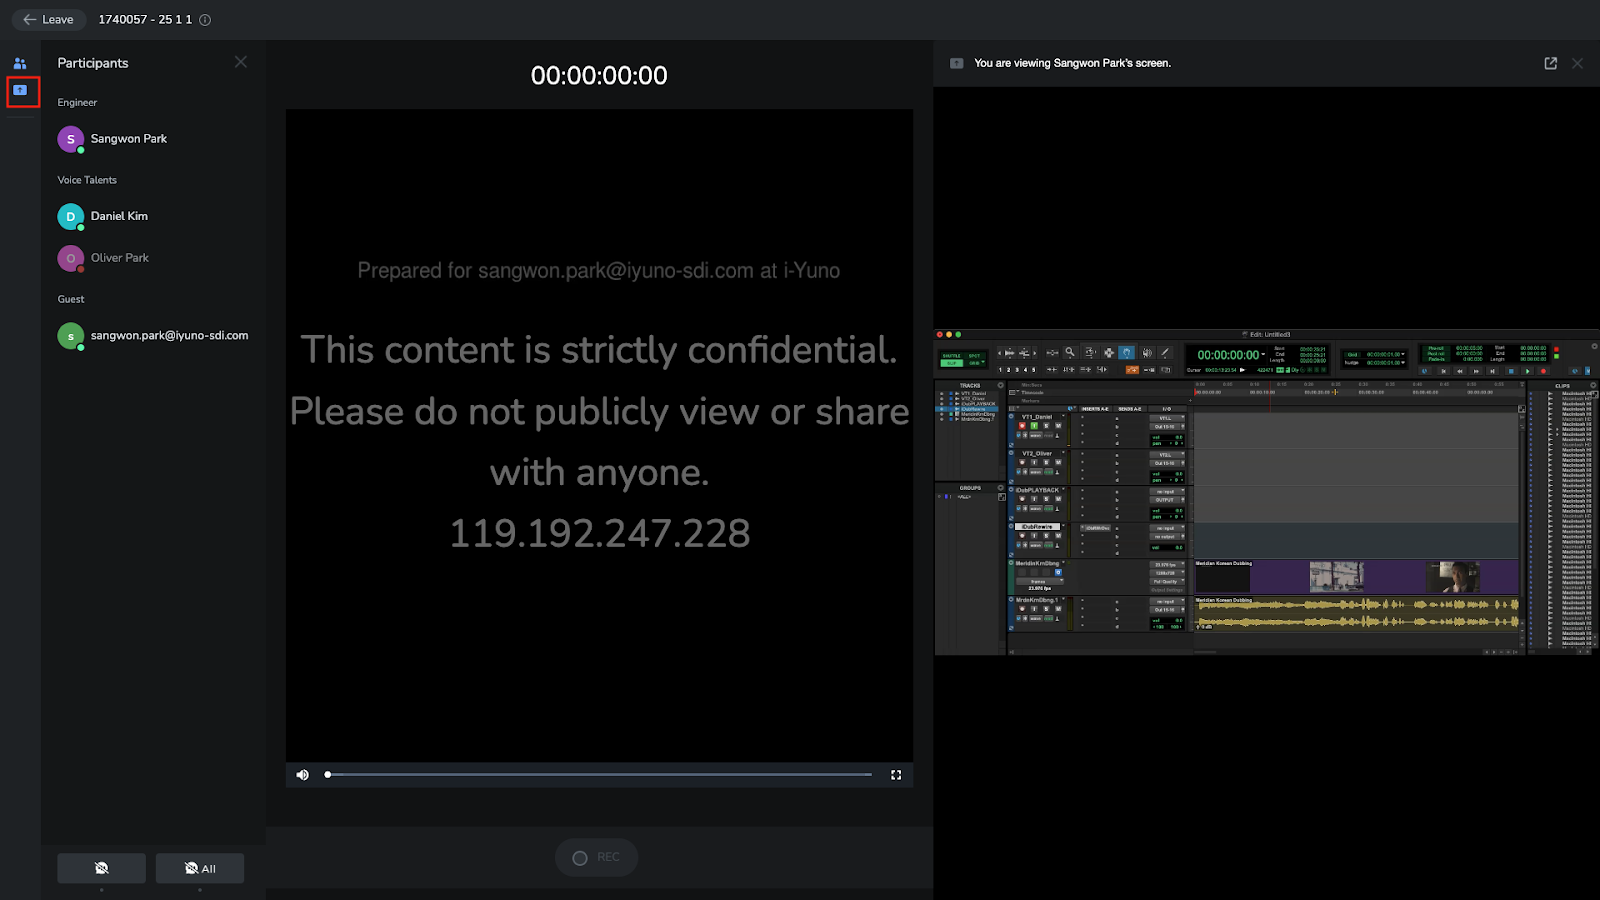This screenshot has height=900, width=1600.
Task: Pop out Sangwon Park's shared screen
Action: [x=1551, y=63]
